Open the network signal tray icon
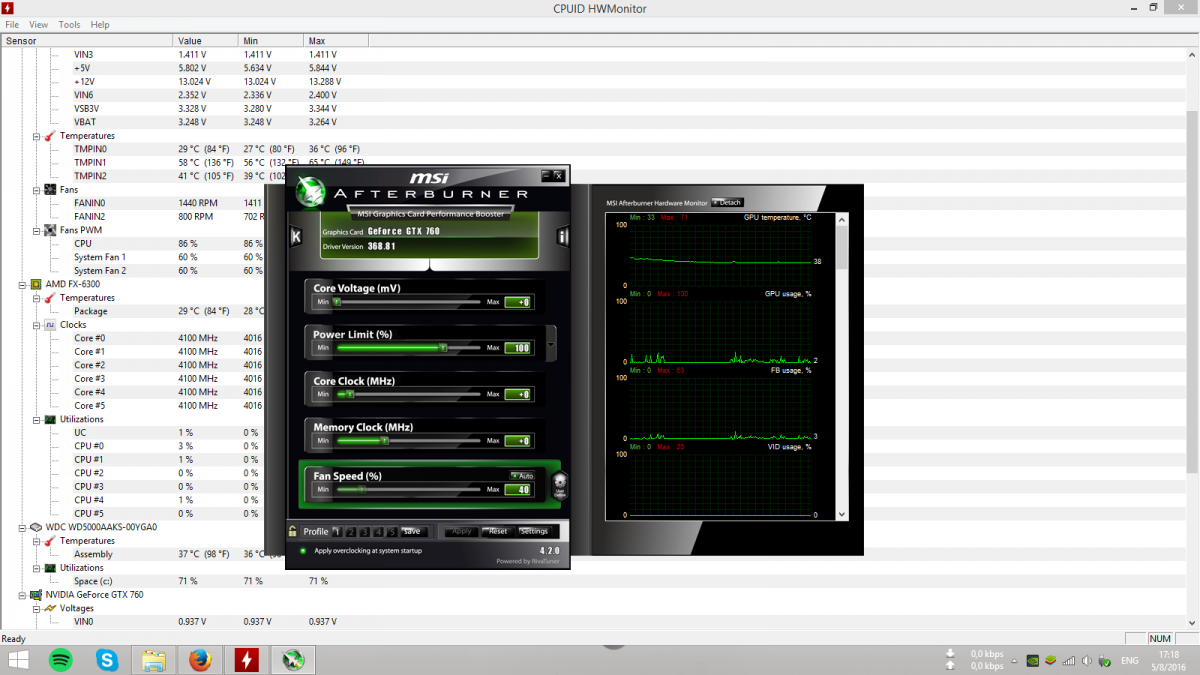 point(1068,661)
